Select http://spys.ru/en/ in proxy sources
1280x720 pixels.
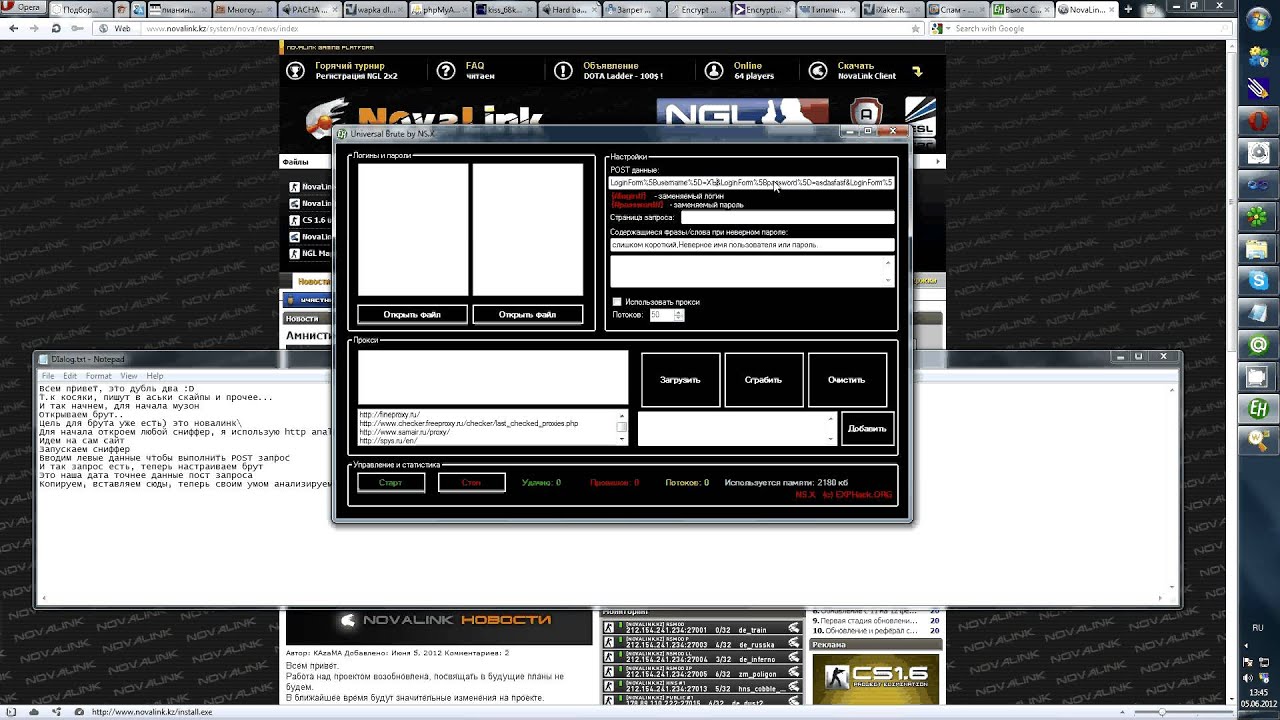point(388,441)
